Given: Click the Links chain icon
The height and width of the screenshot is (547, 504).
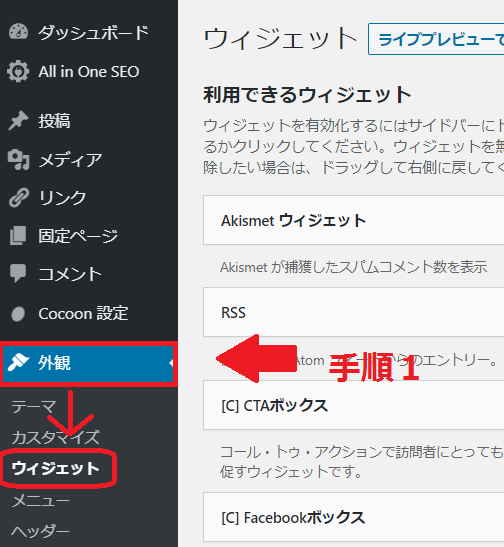Looking at the screenshot, I should [x=18, y=198].
